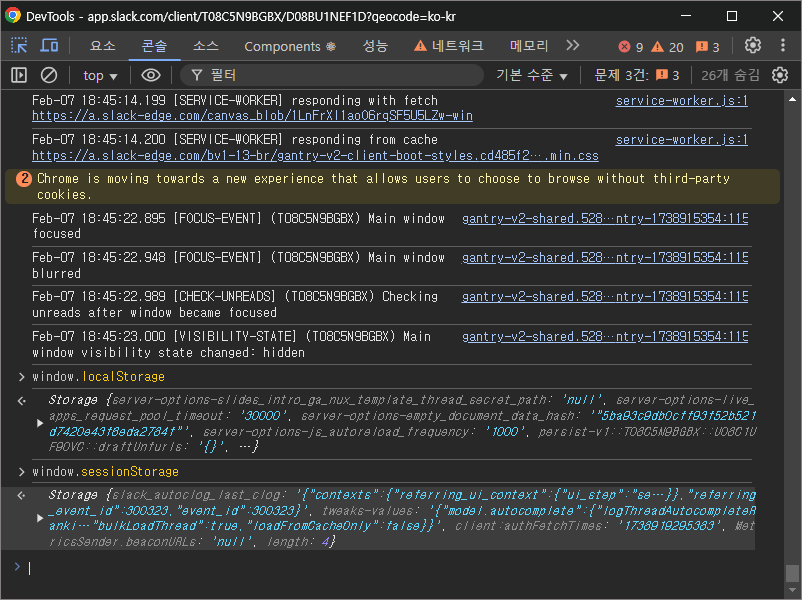Create a live expression with the eye icon
802x600 pixels.
tap(150, 75)
